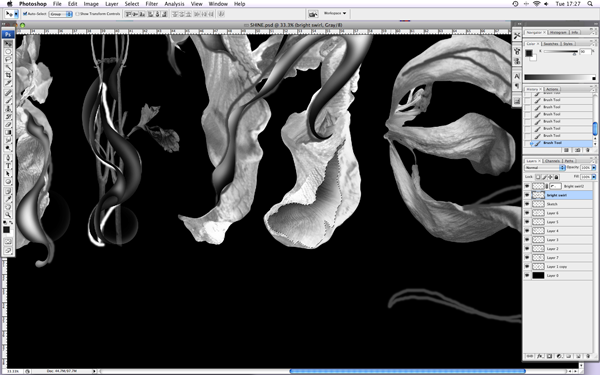
Task: Open the Filter menu
Action: (152, 4)
